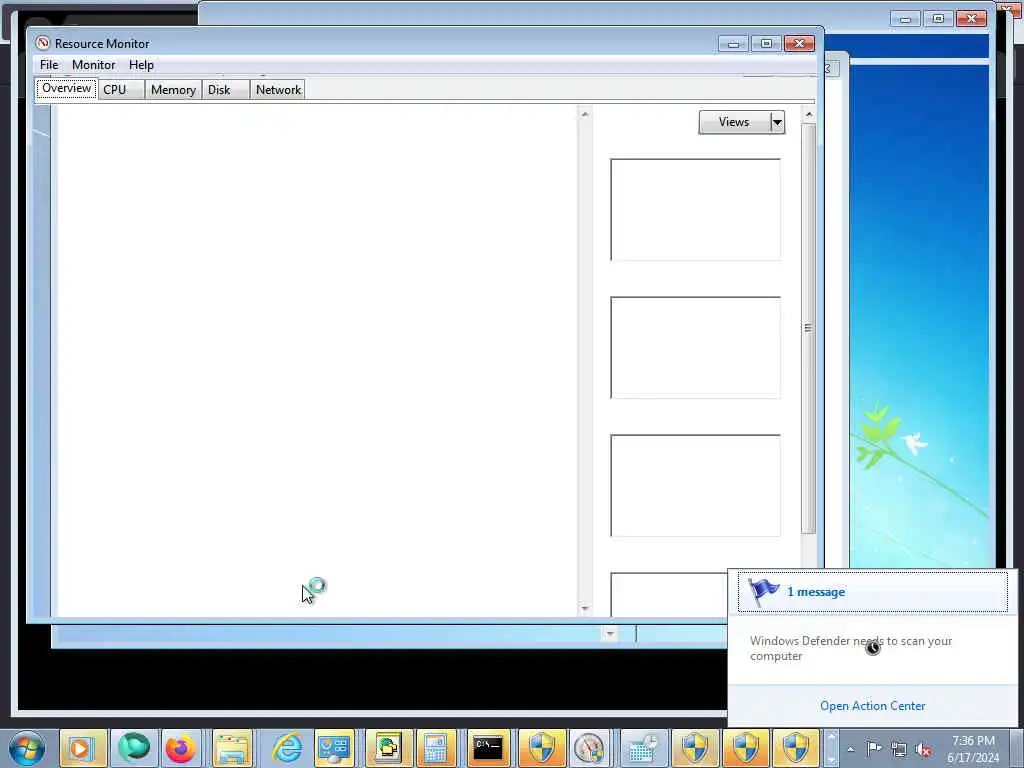The height and width of the screenshot is (768, 1024).
Task: Click the Views button
Action: [734, 122]
